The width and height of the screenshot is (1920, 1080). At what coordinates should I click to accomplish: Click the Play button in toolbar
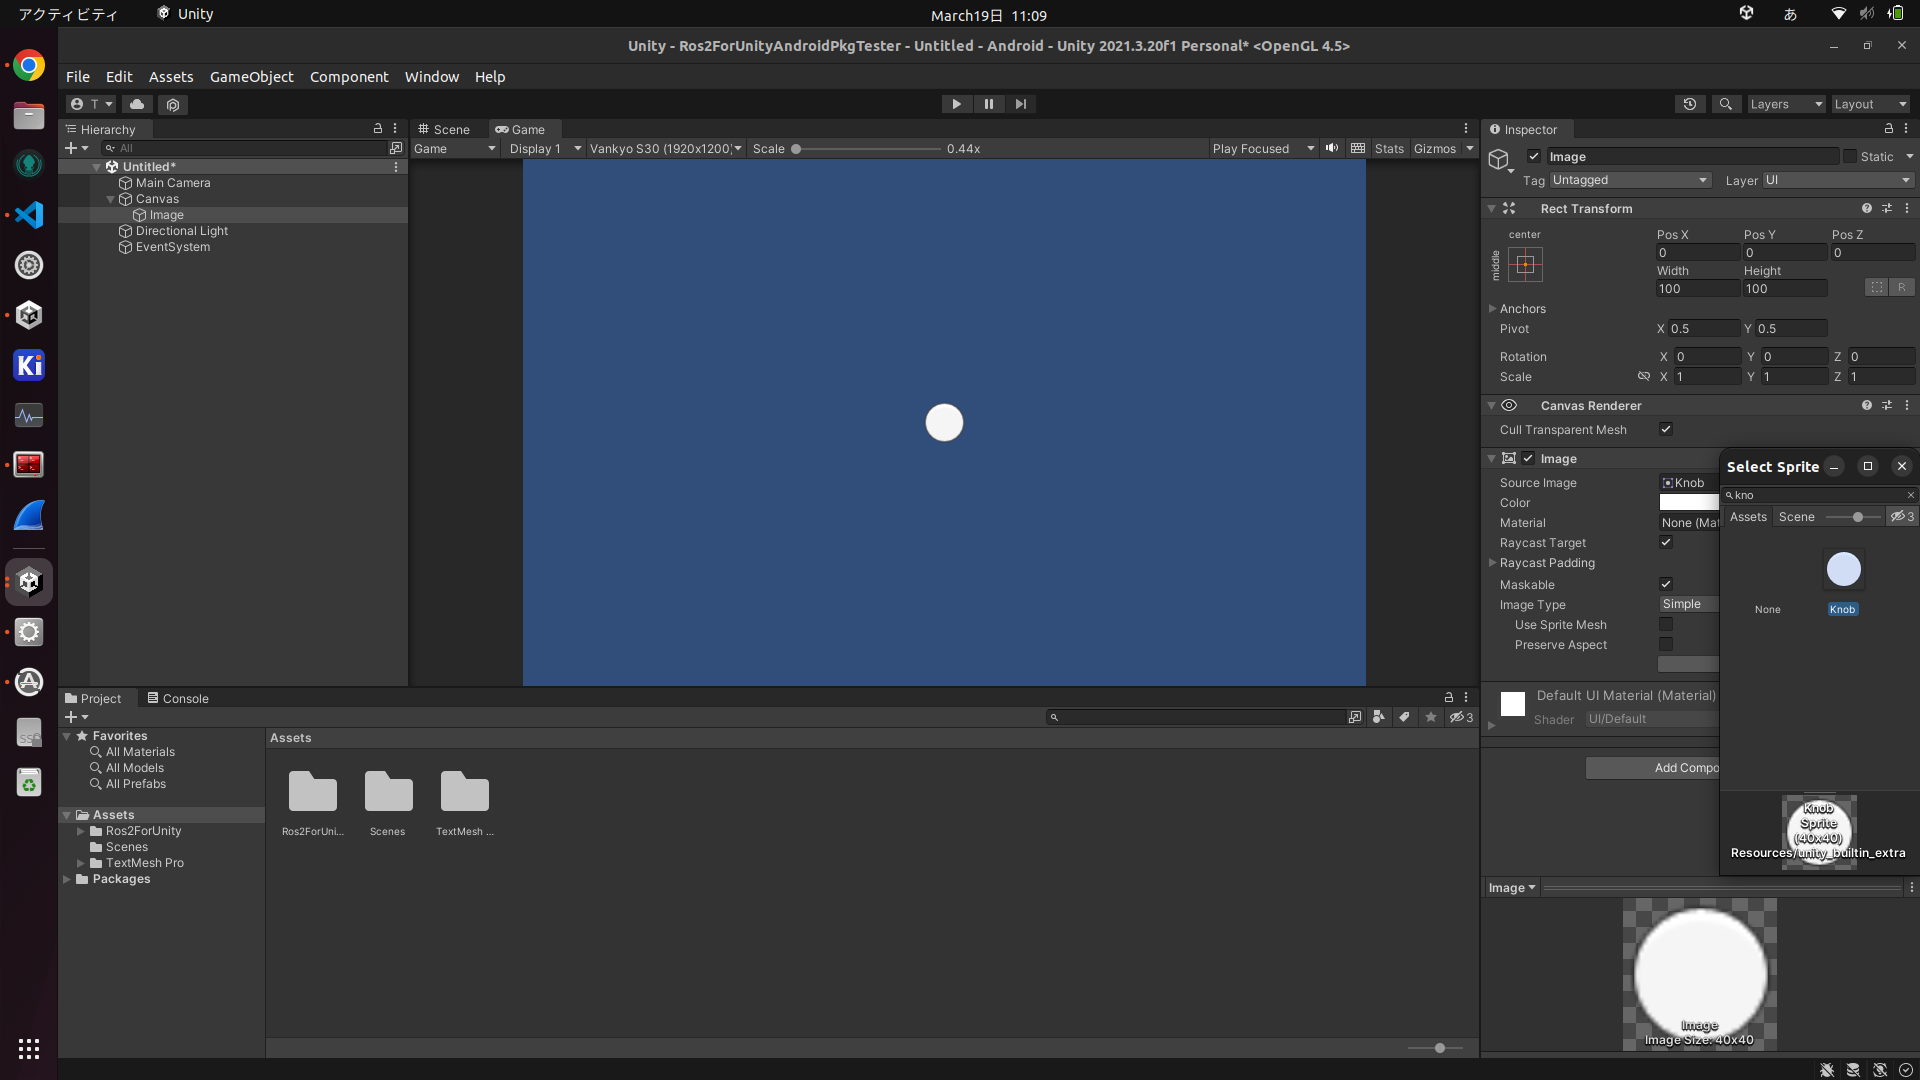[x=956, y=104]
